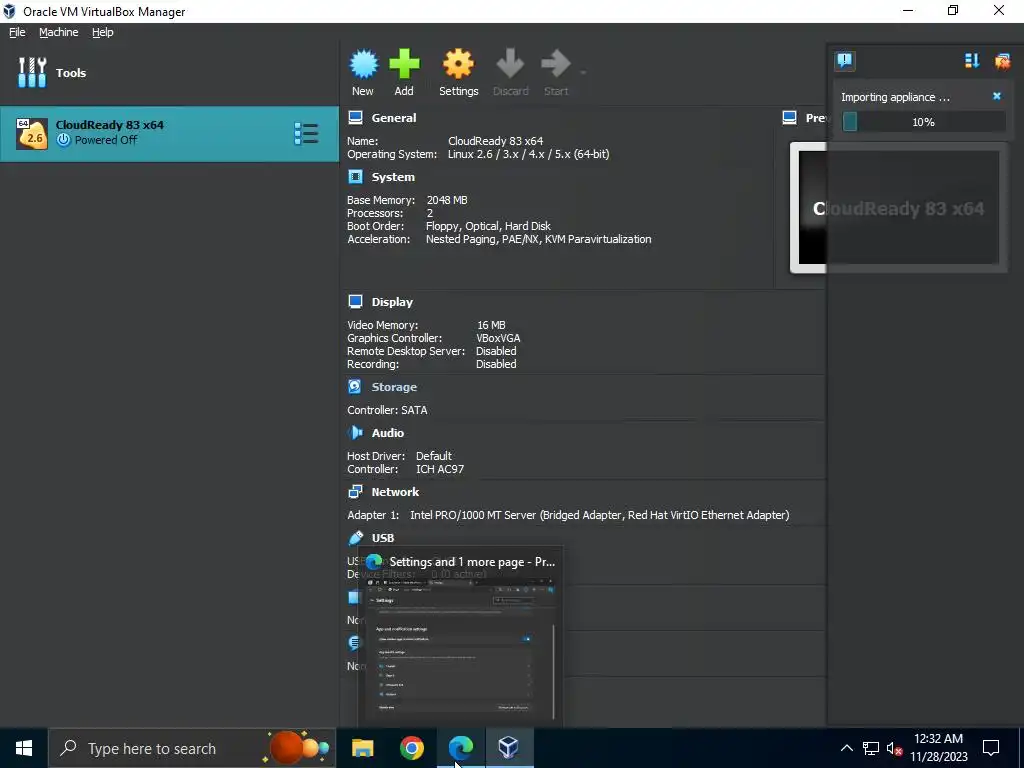Click the Audio speaker icon
The width and height of the screenshot is (1024, 768).
355,432
